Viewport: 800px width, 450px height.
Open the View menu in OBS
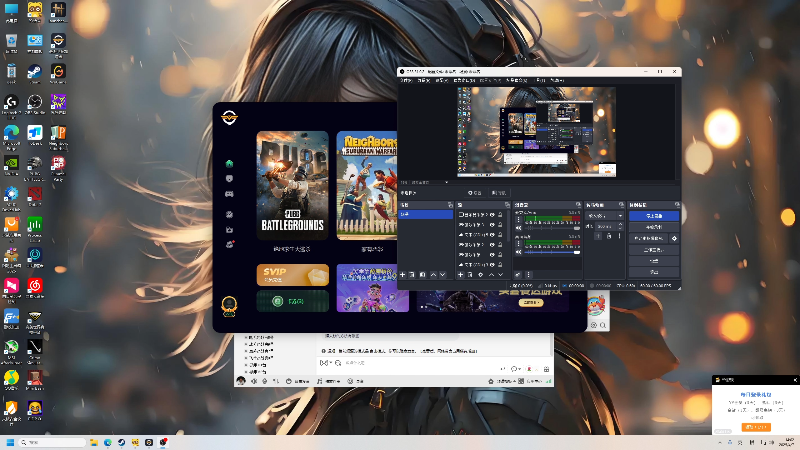click(x=442, y=80)
